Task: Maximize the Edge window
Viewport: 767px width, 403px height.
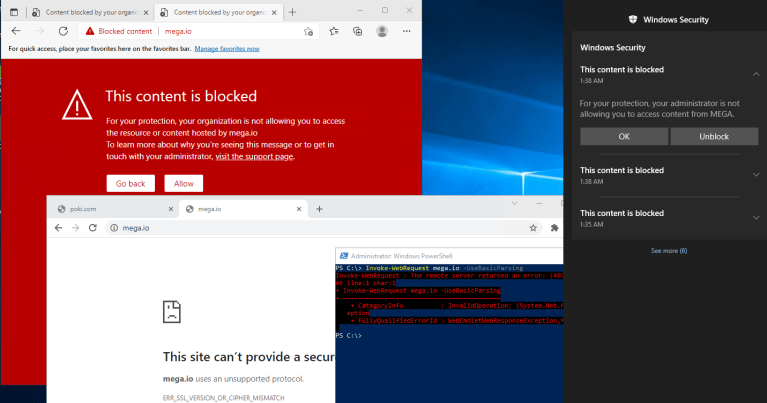Action: pos(385,10)
